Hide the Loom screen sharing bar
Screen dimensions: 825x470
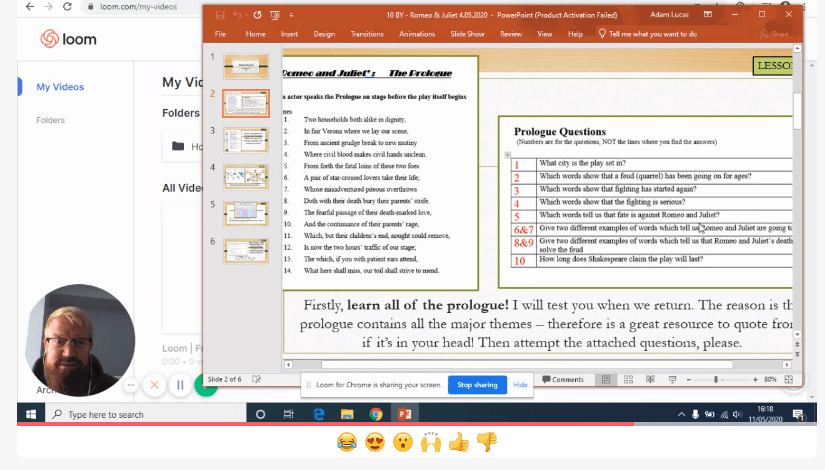pyautogui.click(x=520, y=384)
